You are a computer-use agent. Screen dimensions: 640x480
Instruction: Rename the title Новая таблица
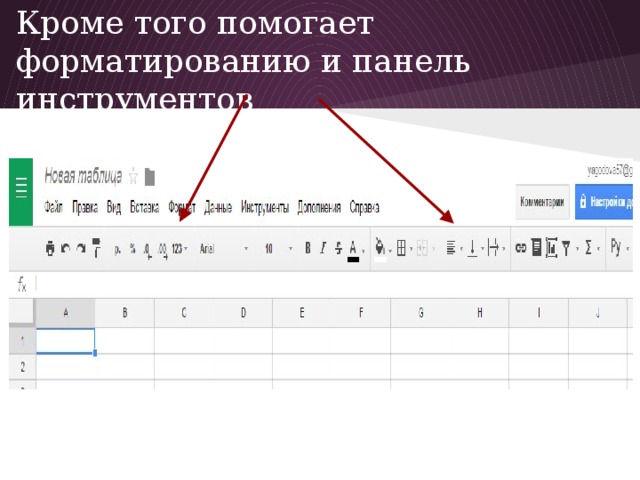[x=83, y=176]
